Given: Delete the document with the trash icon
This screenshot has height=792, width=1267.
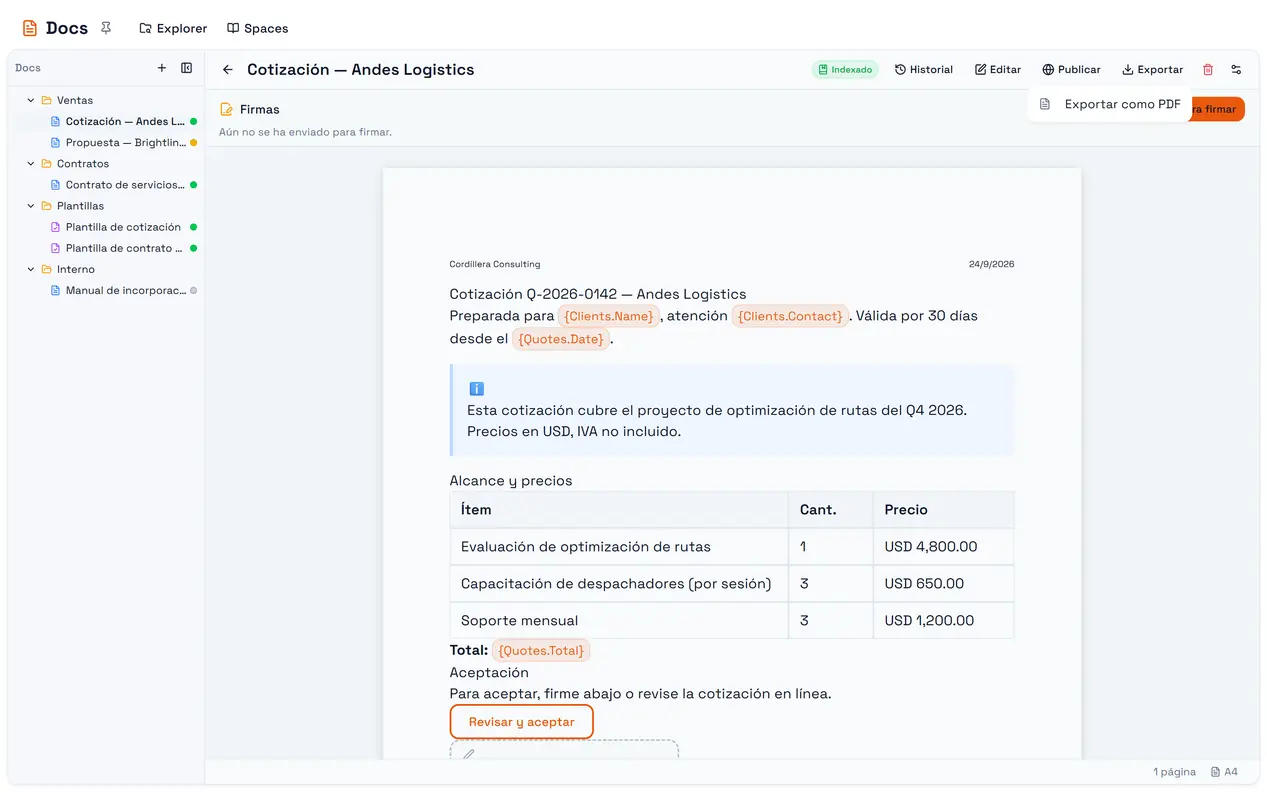Looking at the screenshot, I should click(1208, 69).
